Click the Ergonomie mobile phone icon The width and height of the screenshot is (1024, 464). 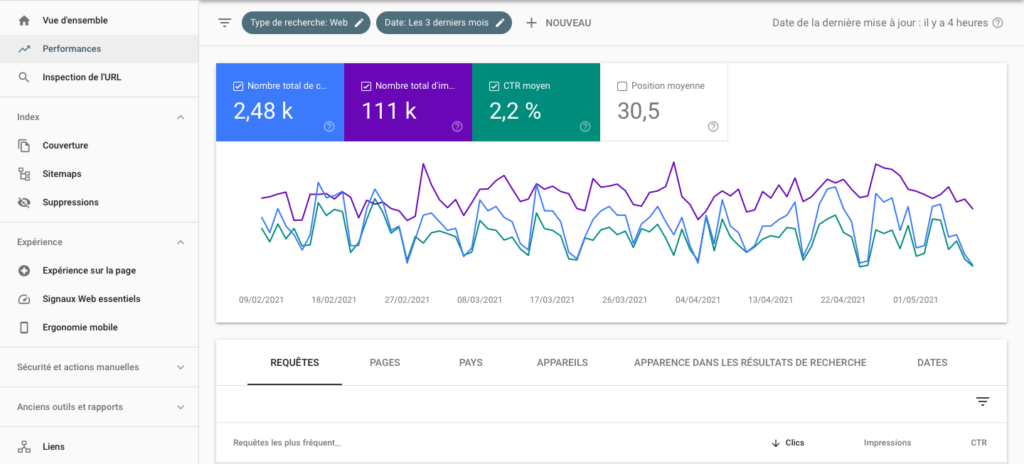(x=24, y=327)
